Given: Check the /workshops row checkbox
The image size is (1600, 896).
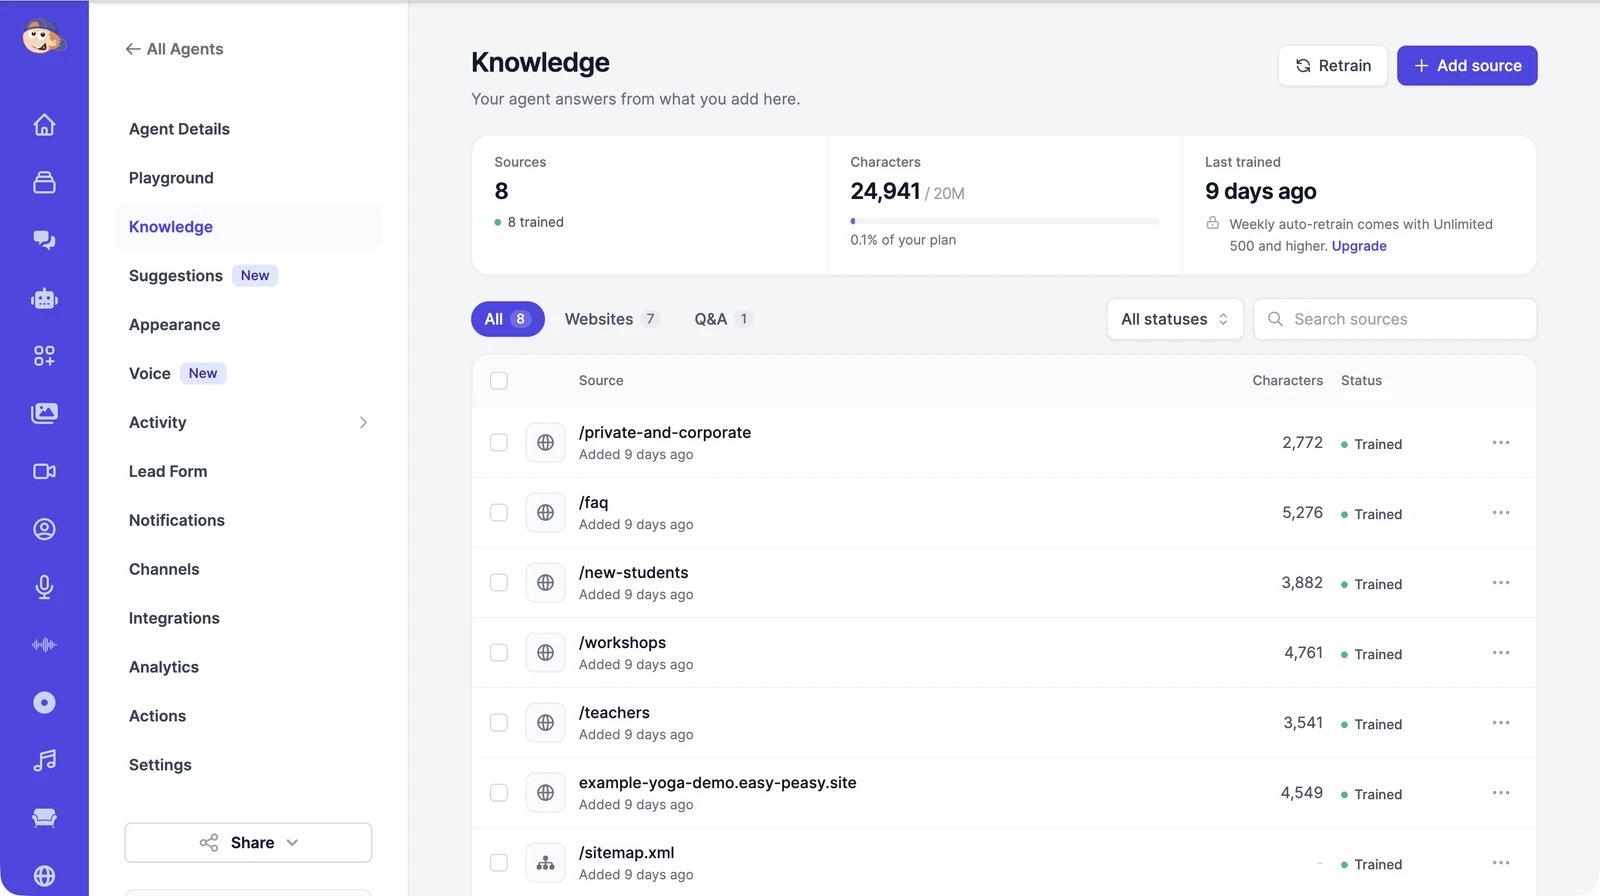Looking at the screenshot, I should tap(499, 653).
